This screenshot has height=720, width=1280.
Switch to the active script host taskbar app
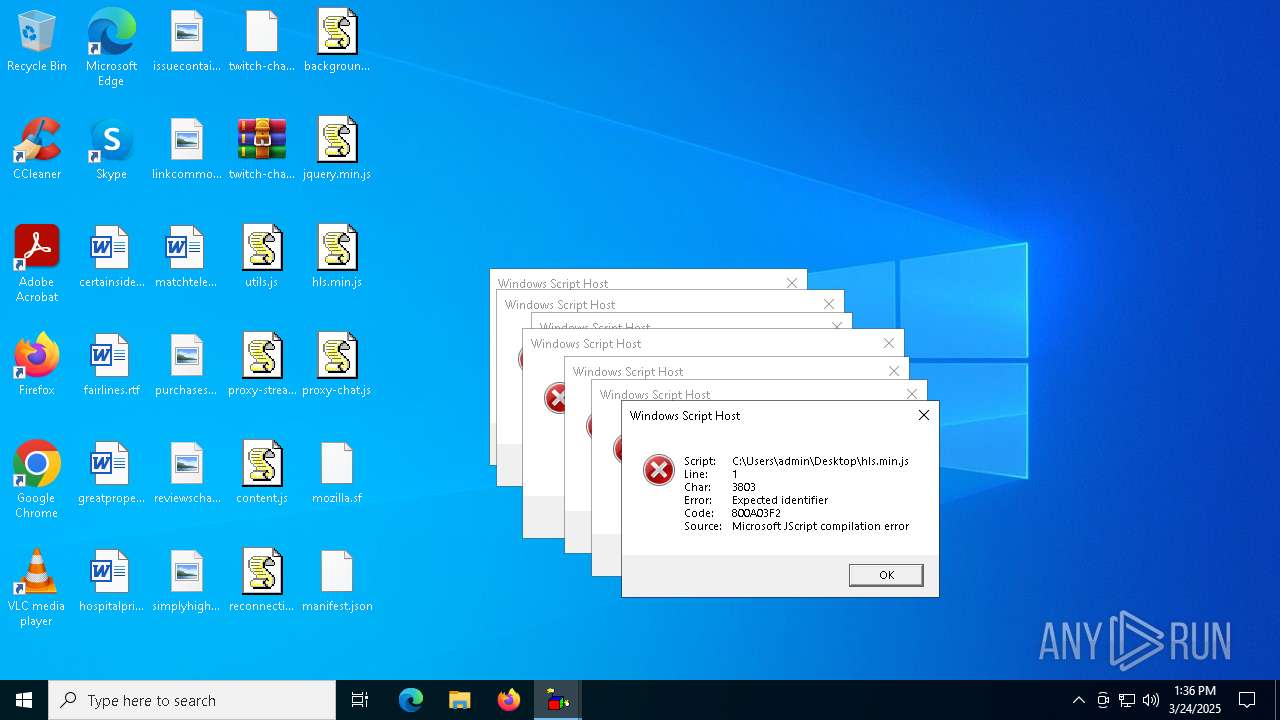click(x=558, y=700)
